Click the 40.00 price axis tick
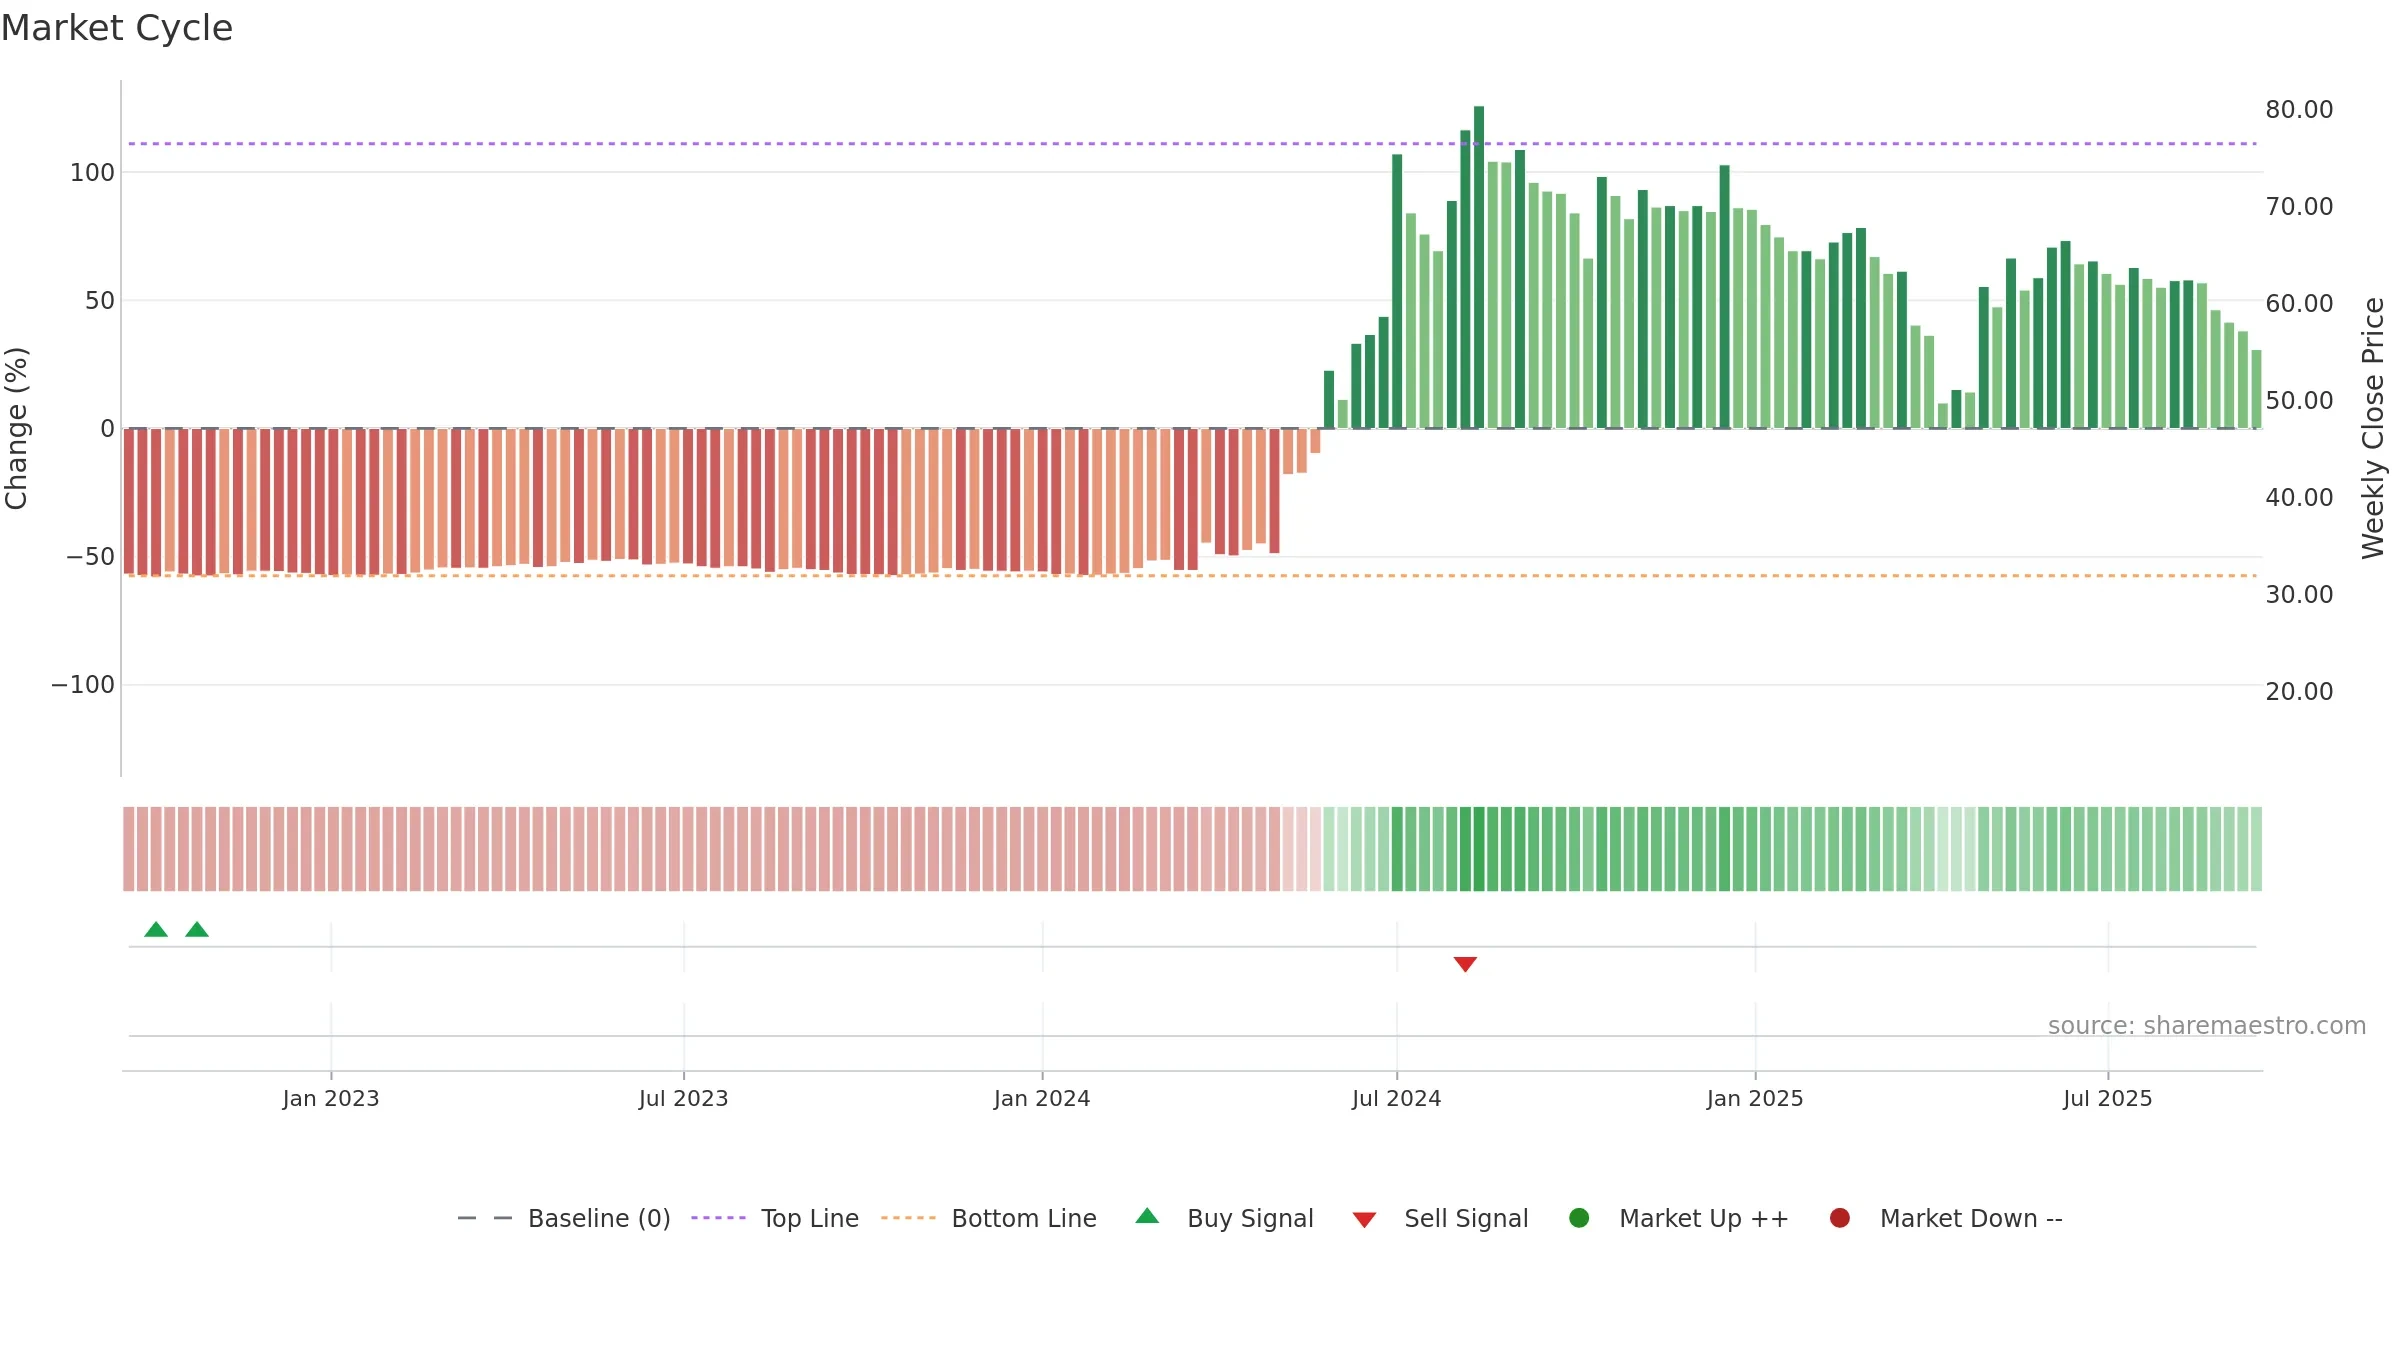 2299,498
